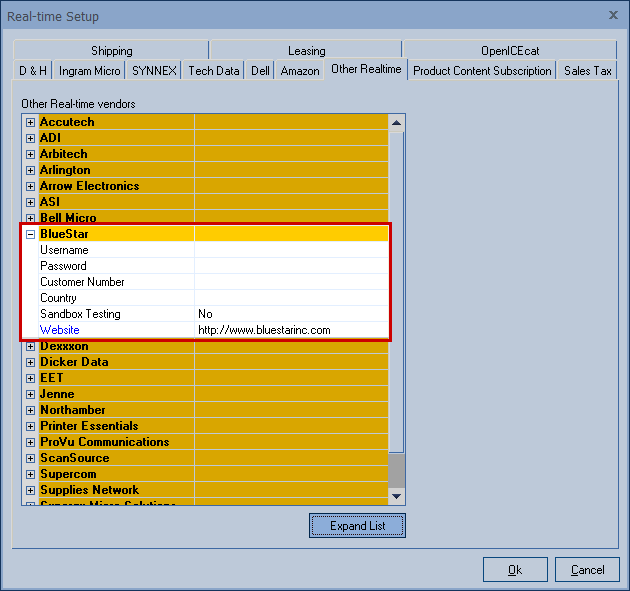The width and height of the screenshot is (630, 591).
Task: Switch to the Ingram Micro tab
Action: 89,71
